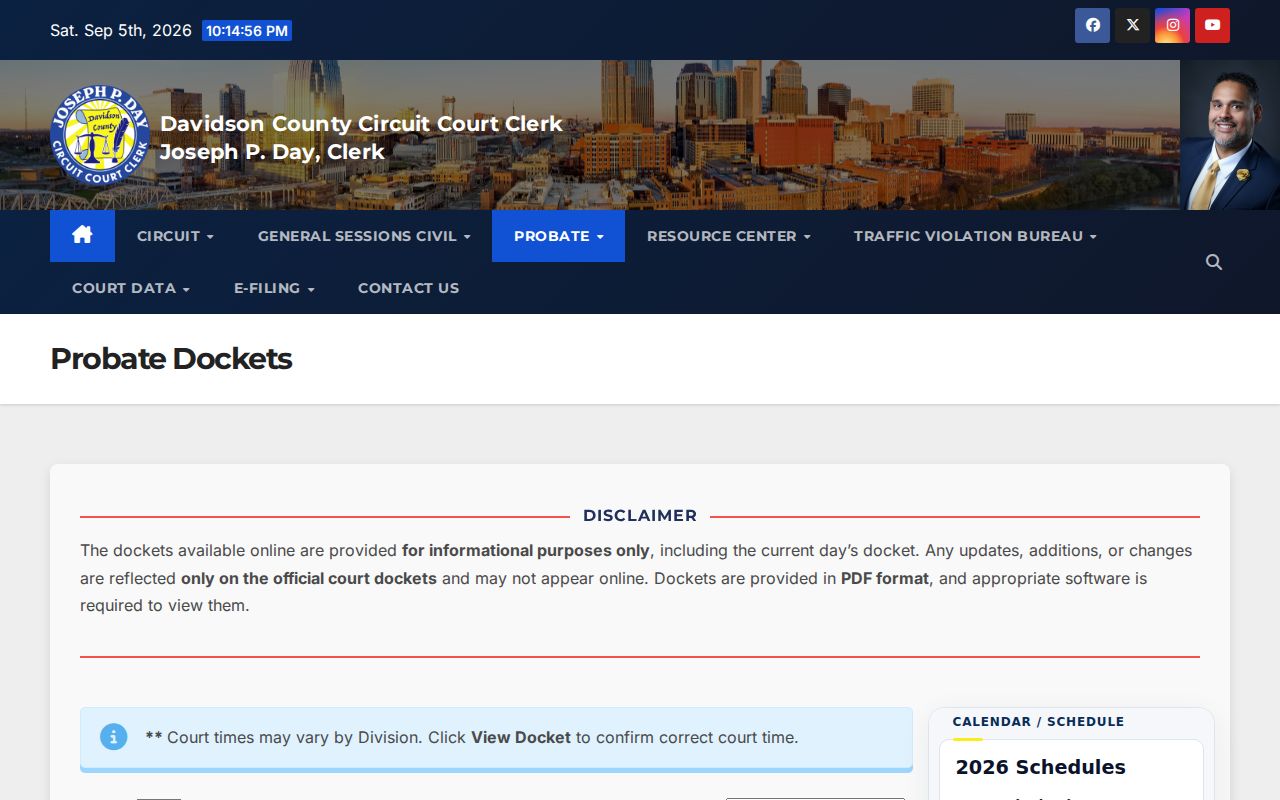This screenshot has width=1280, height=800.
Task: Open the Contact Us page
Action: click(408, 288)
